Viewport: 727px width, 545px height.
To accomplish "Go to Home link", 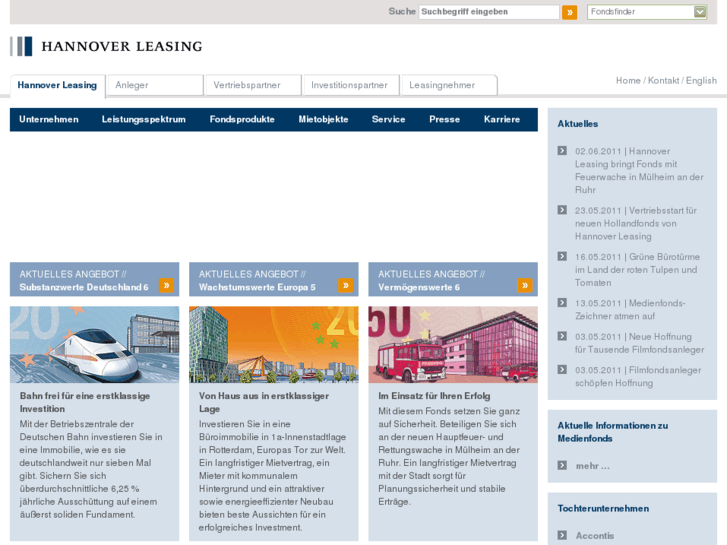I will tap(628, 81).
